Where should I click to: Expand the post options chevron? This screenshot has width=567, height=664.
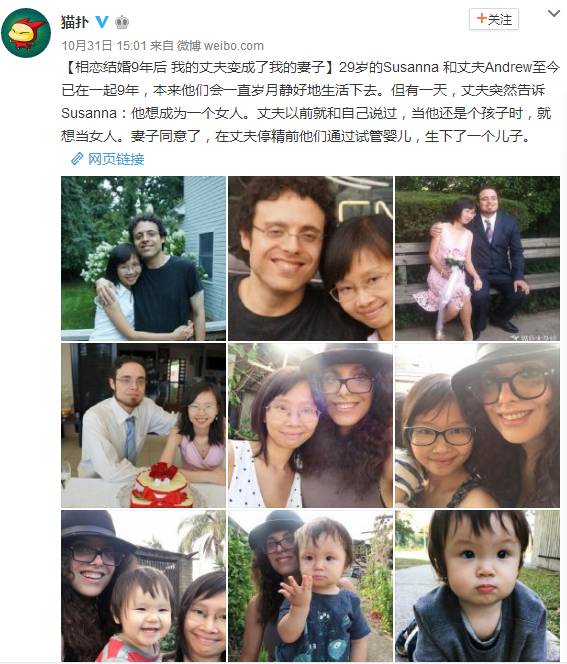553,14
